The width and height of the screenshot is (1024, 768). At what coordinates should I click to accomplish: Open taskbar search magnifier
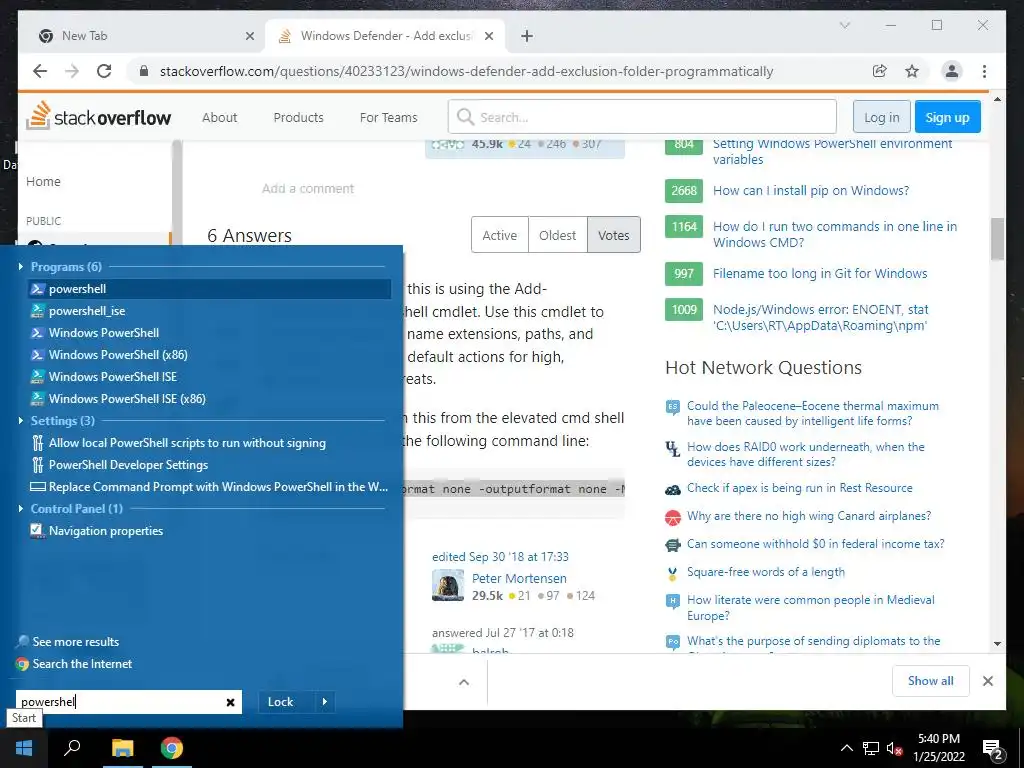point(72,748)
